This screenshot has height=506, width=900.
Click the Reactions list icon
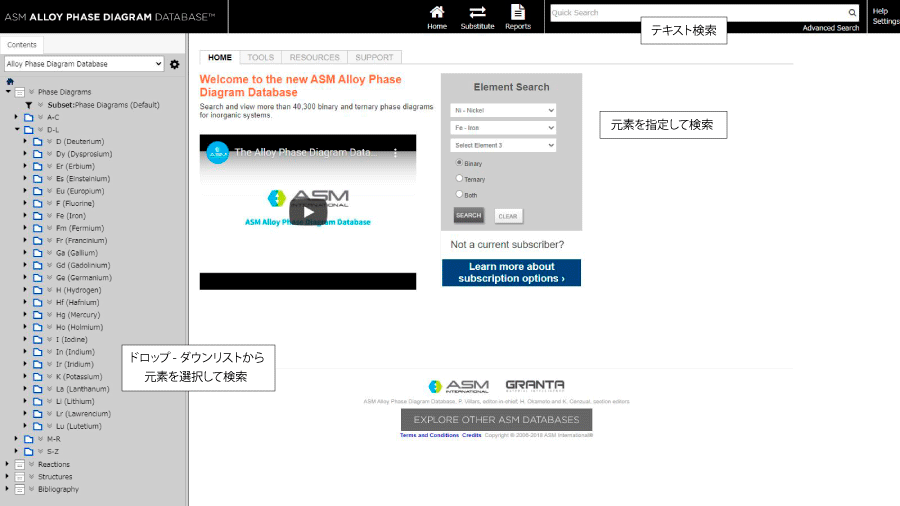[20, 464]
